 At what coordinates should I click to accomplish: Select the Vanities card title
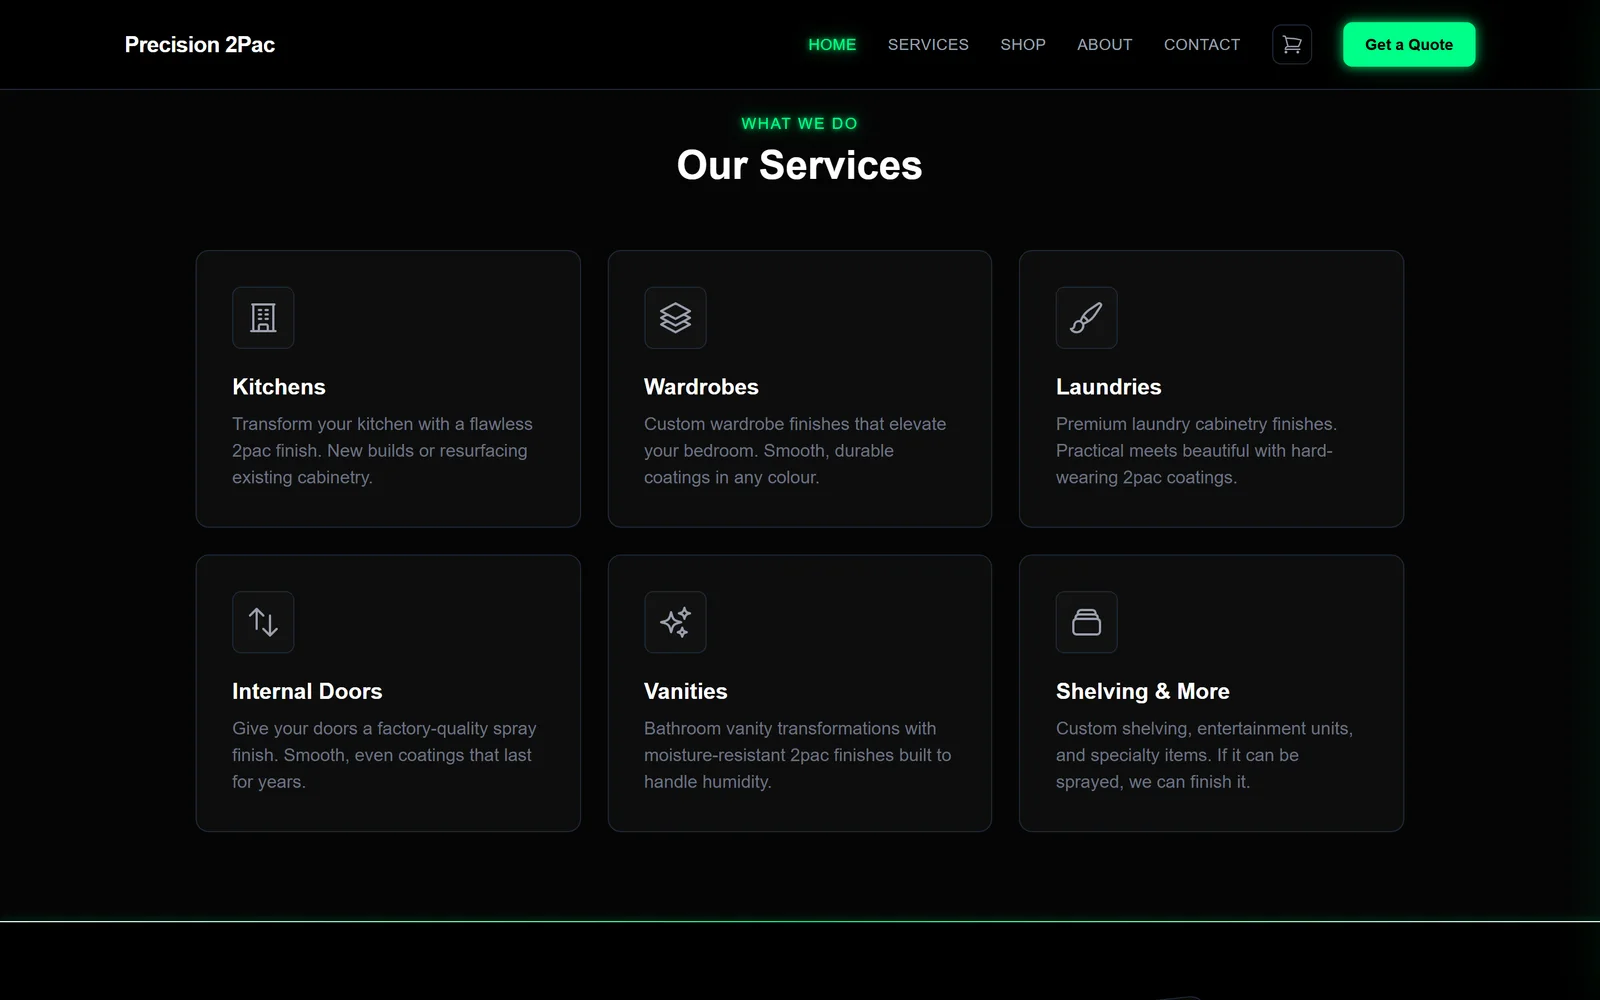tap(686, 691)
